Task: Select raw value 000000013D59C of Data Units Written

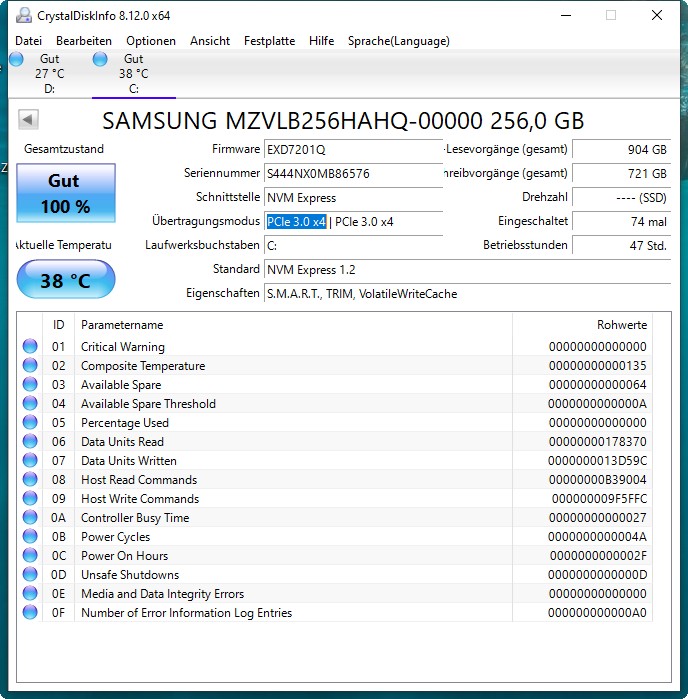Action: pyautogui.click(x=597, y=461)
